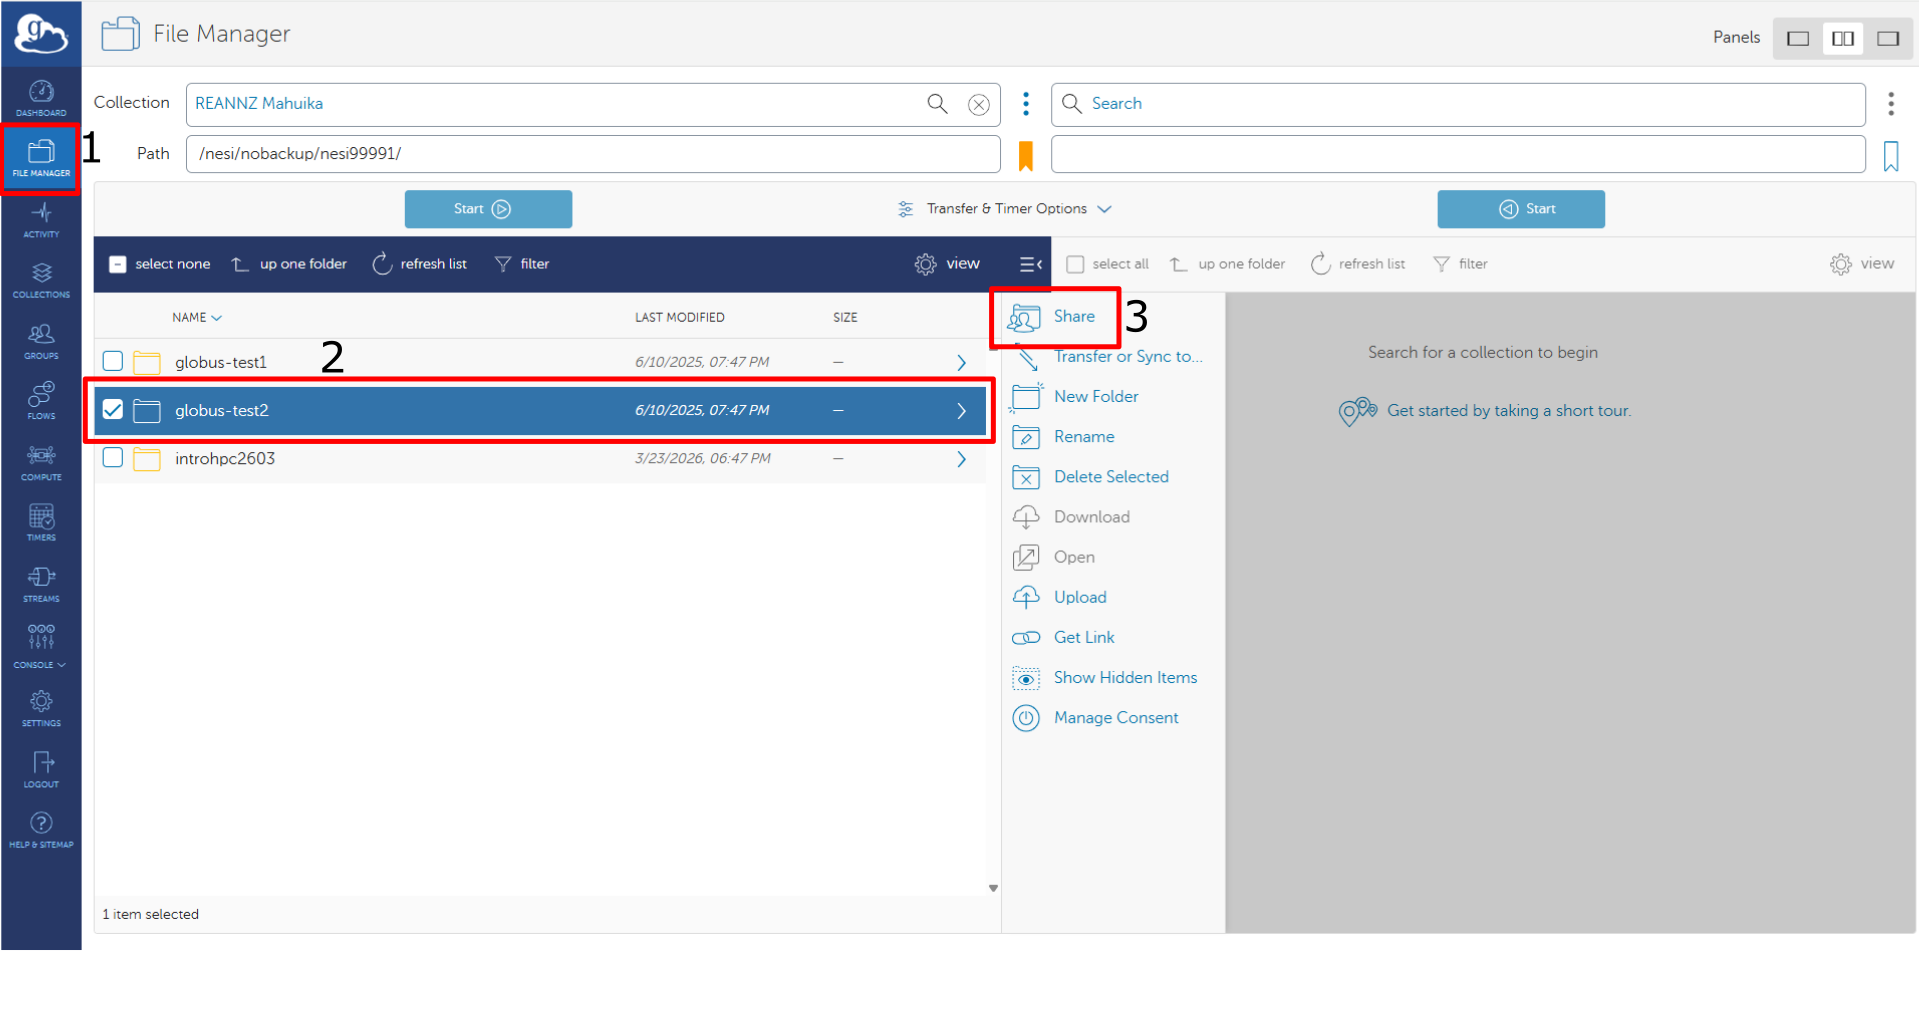The height and width of the screenshot is (1030, 1919).
Task: Refresh the right pane list
Action: [1358, 264]
